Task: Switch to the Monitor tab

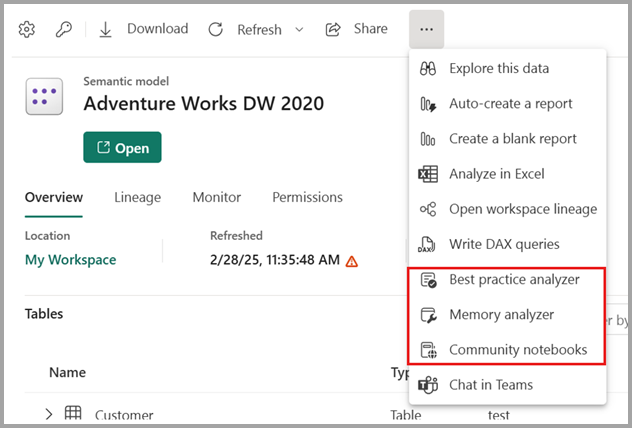Action: point(216,197)
